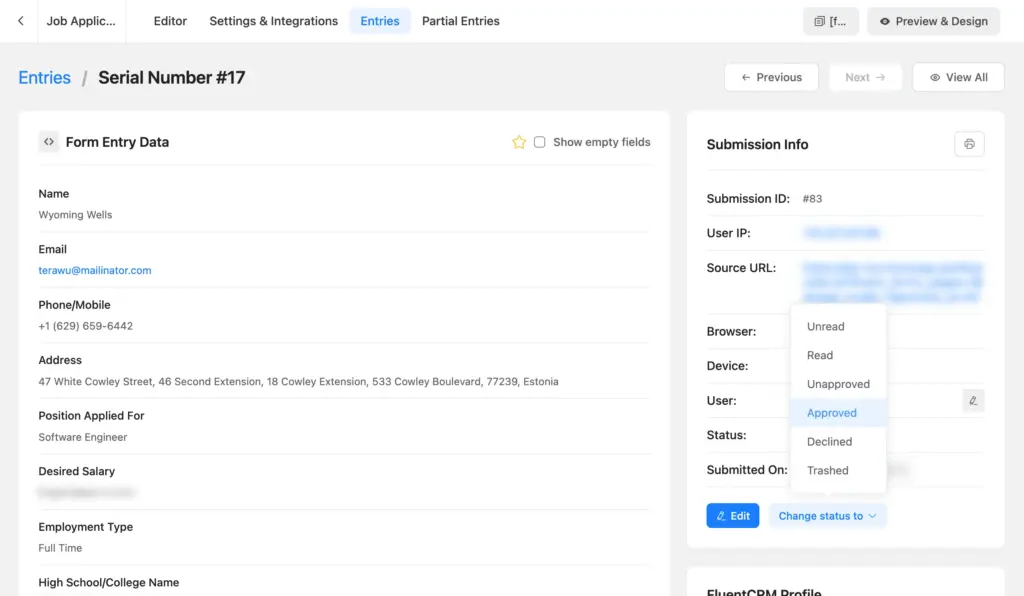This screenshot has height=596, width=1024.
Task: Click the address text ending in Estonia
Action: (298, 381)
